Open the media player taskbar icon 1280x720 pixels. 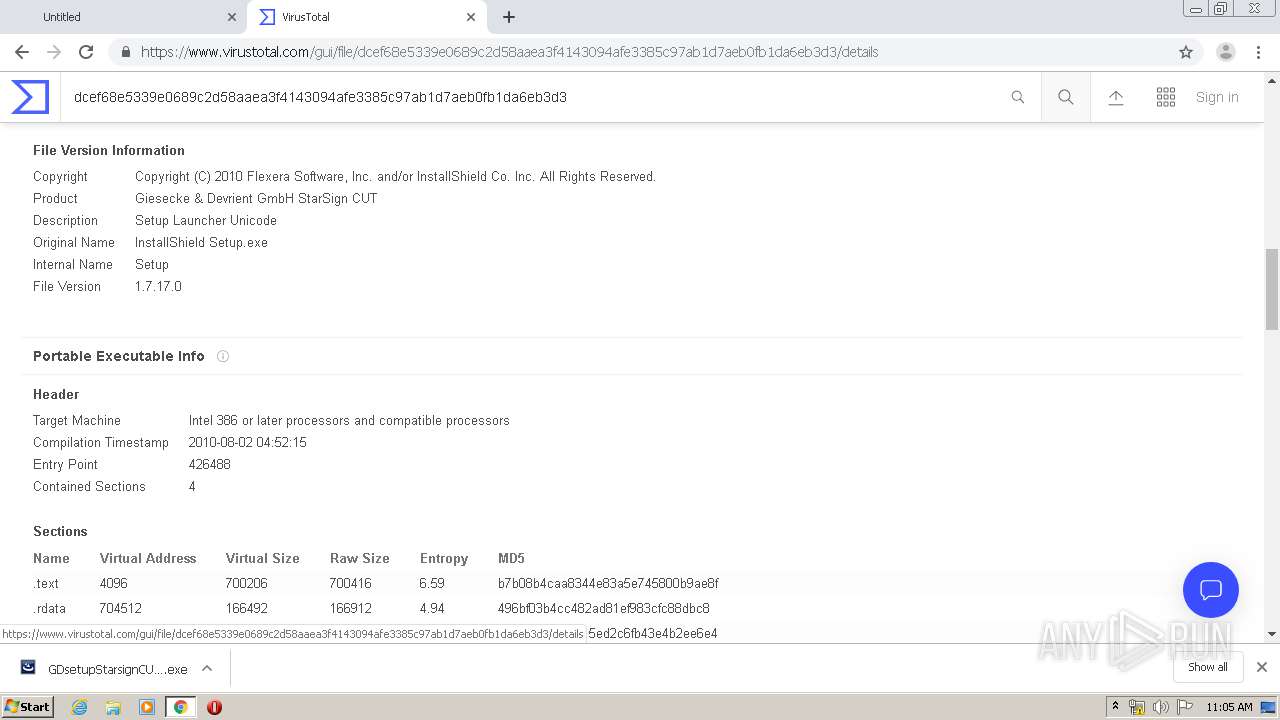pos(147,707)
